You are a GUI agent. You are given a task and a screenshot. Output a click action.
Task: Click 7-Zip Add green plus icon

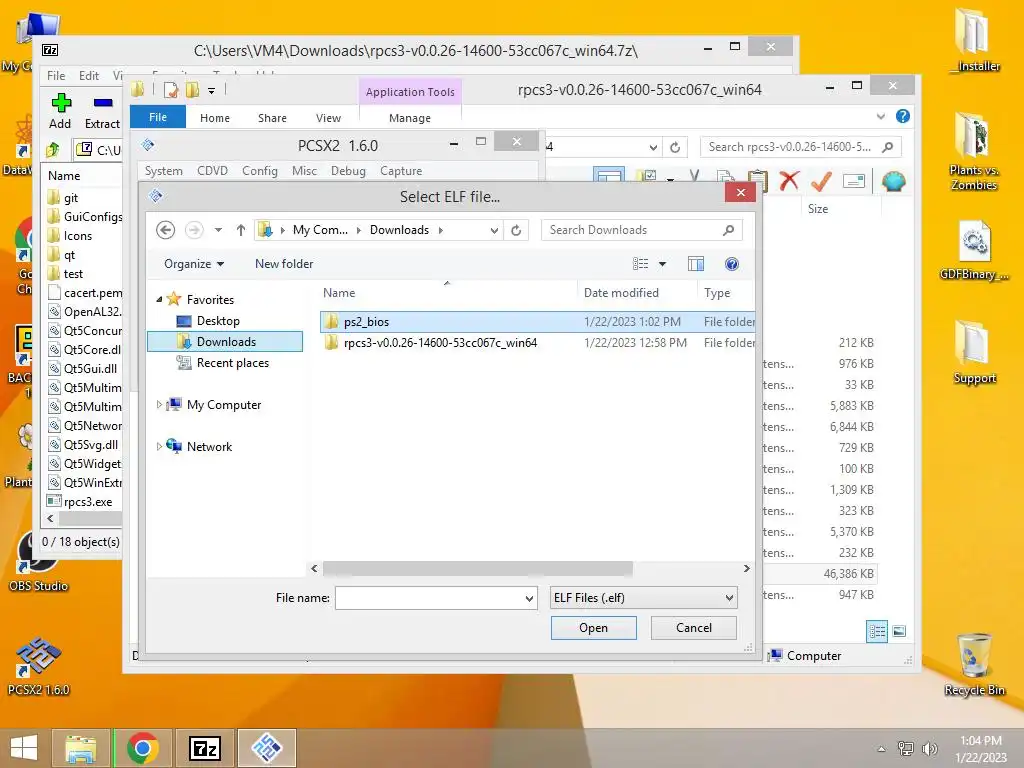[x=61, y=103]
